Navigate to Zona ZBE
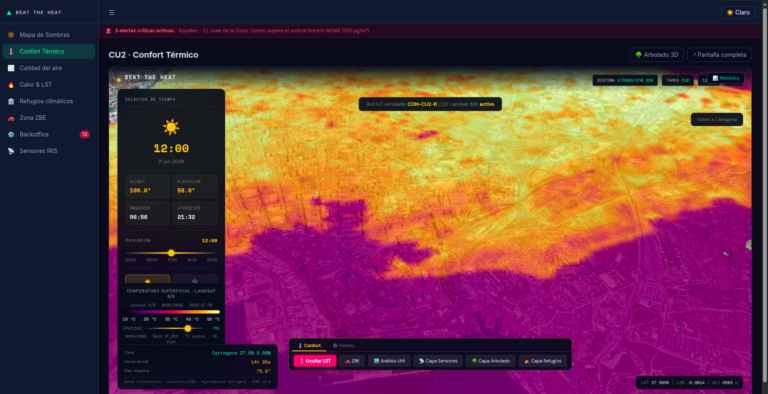This screenshot has width=768, height=394. 49,118
